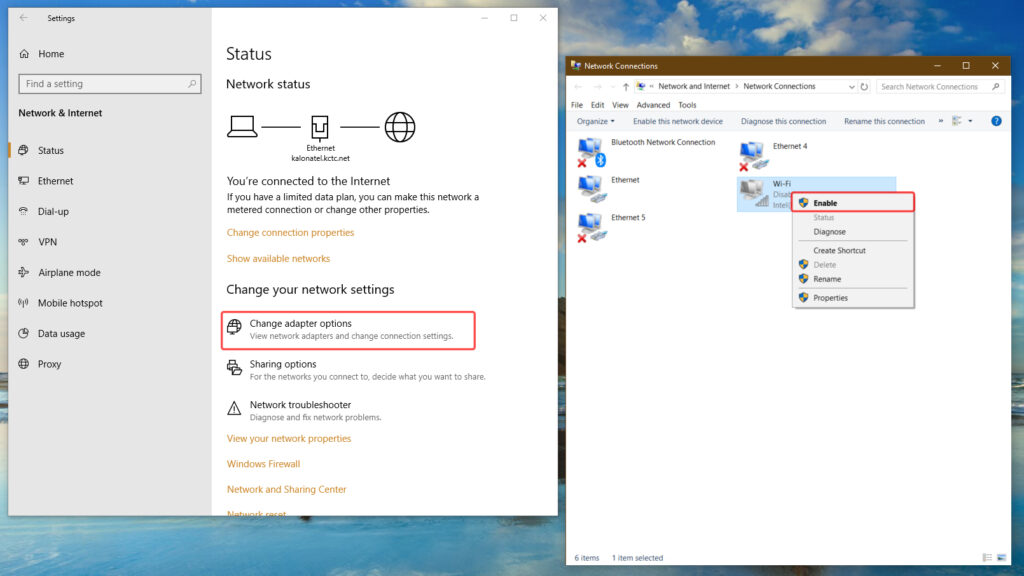Click the Back arrow in Network Connections

click(x=578, y=87)
